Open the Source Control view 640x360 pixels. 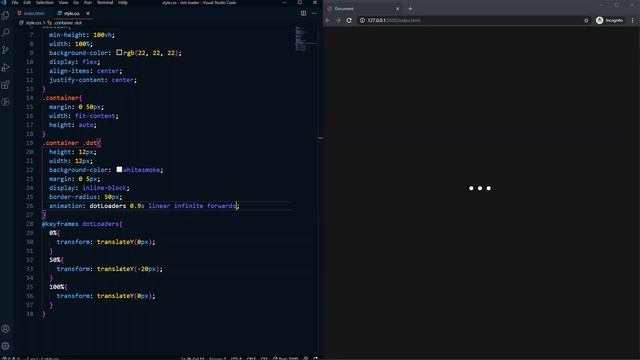(5, 50)
